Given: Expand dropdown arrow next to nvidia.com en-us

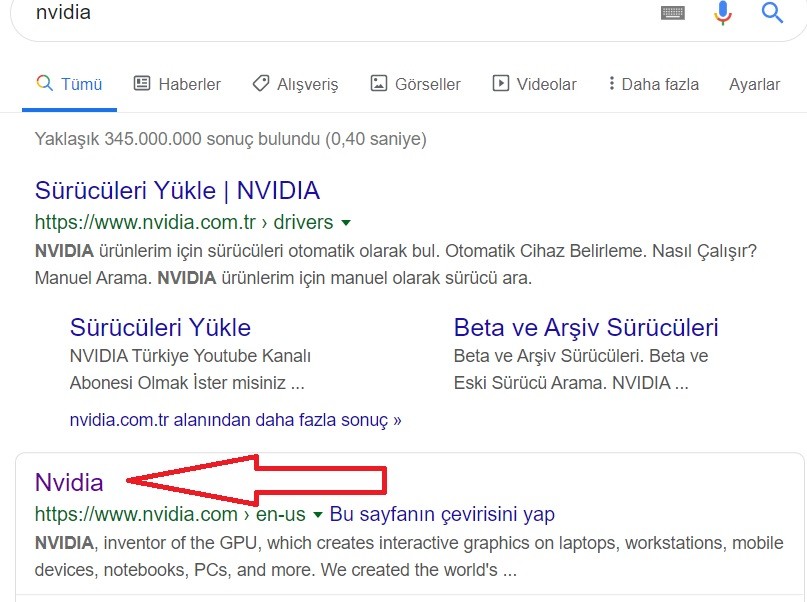Looking at the screenshot, I should (x=318, y=515).
